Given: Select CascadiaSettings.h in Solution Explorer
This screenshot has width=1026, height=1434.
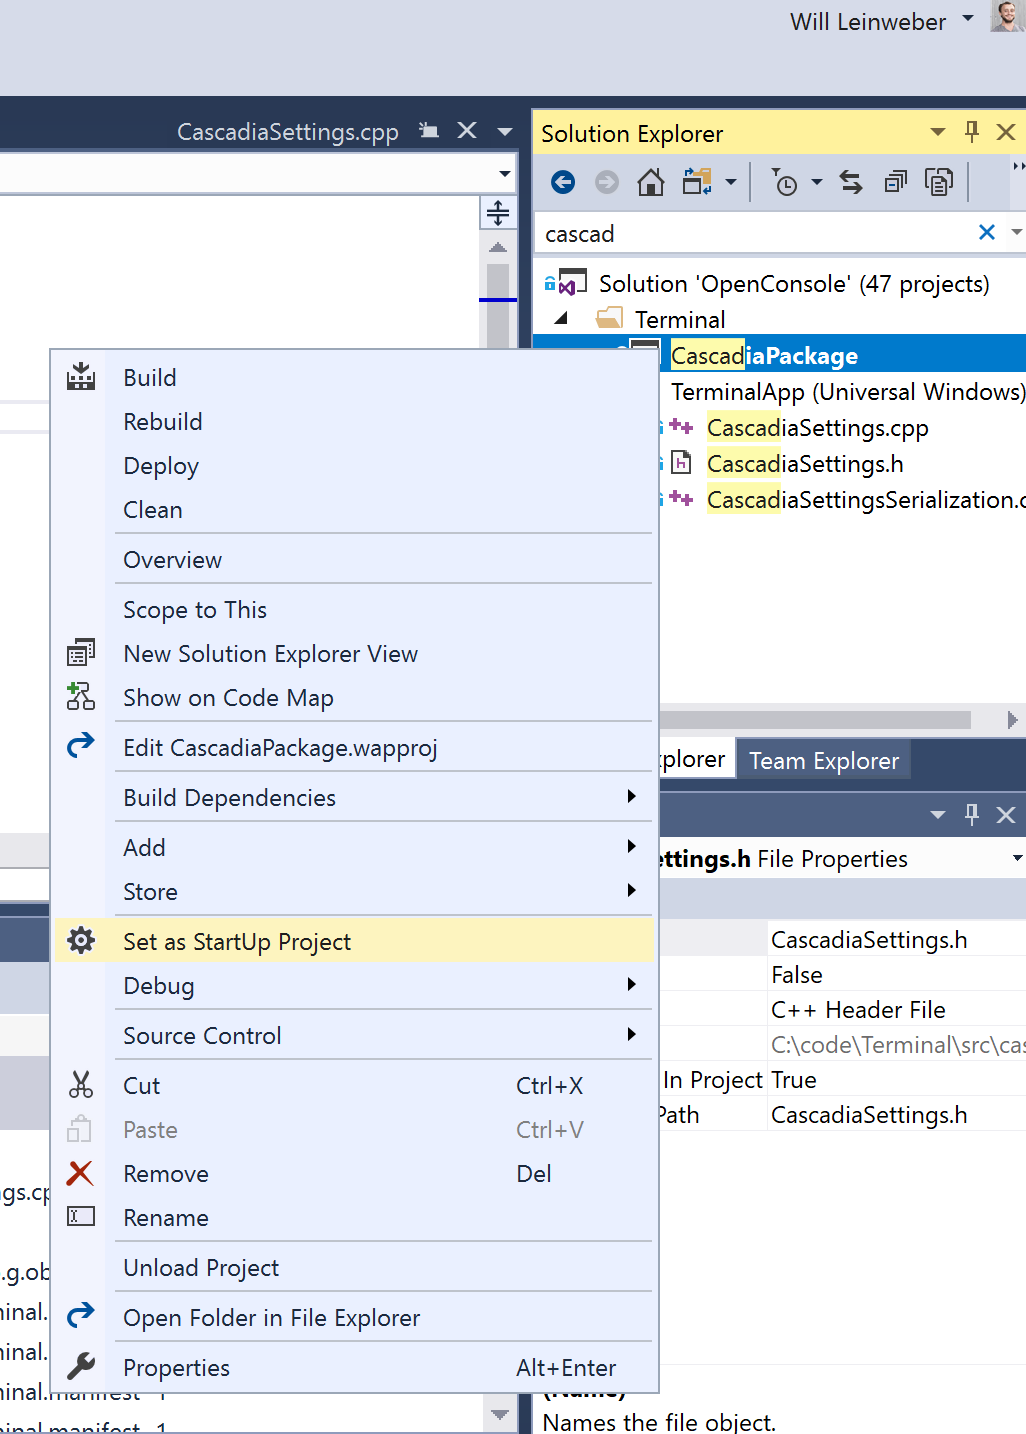Looking at the screenshot, I should tap(805, 463).
